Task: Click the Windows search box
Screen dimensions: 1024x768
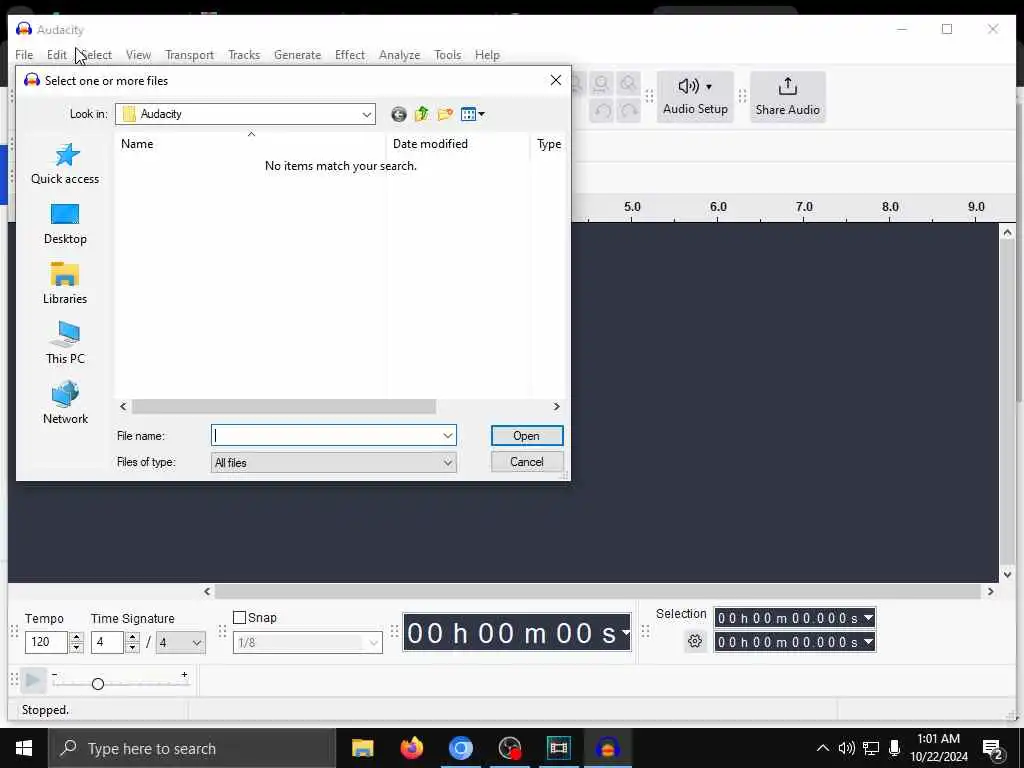Action: pos(191,748)
